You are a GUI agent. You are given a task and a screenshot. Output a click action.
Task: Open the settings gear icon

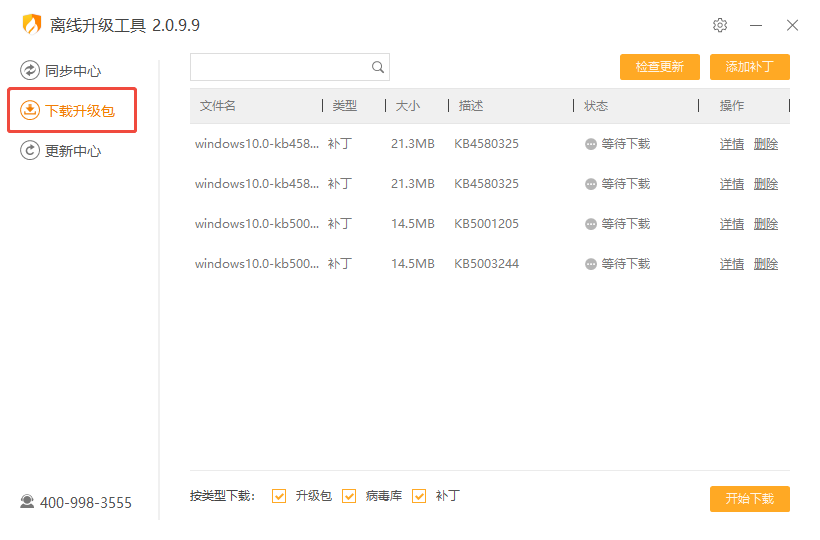pos(720,25)
